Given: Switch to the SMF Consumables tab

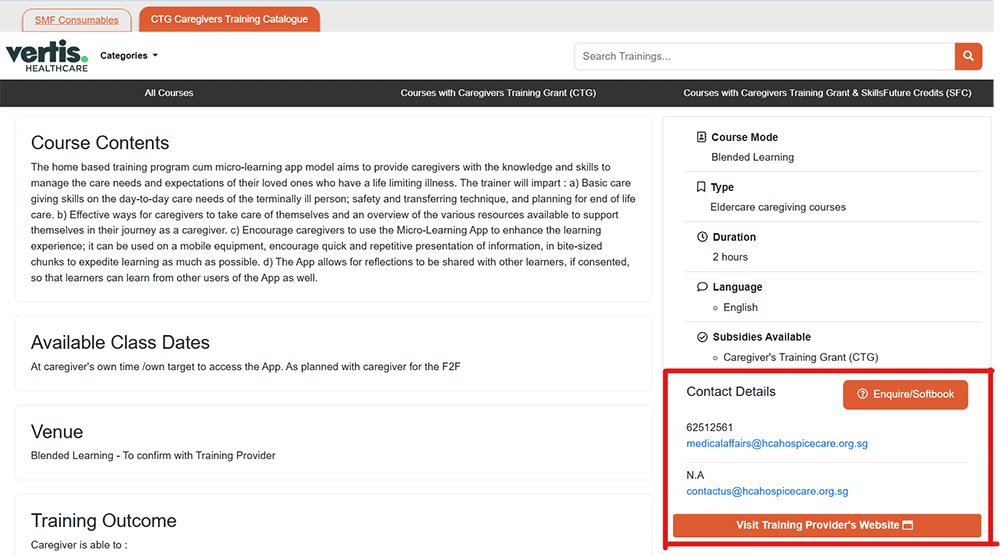Looking at the screenshot, I should pos(76,19).
